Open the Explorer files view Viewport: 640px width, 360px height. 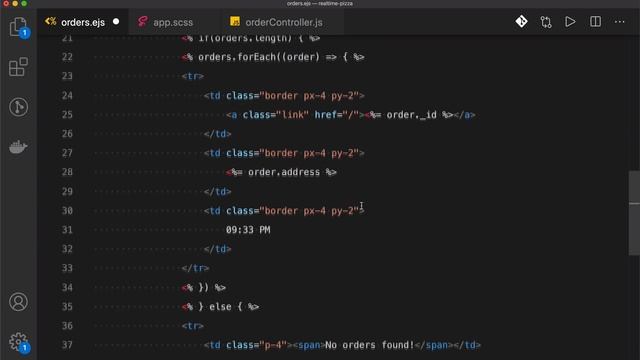18,27
